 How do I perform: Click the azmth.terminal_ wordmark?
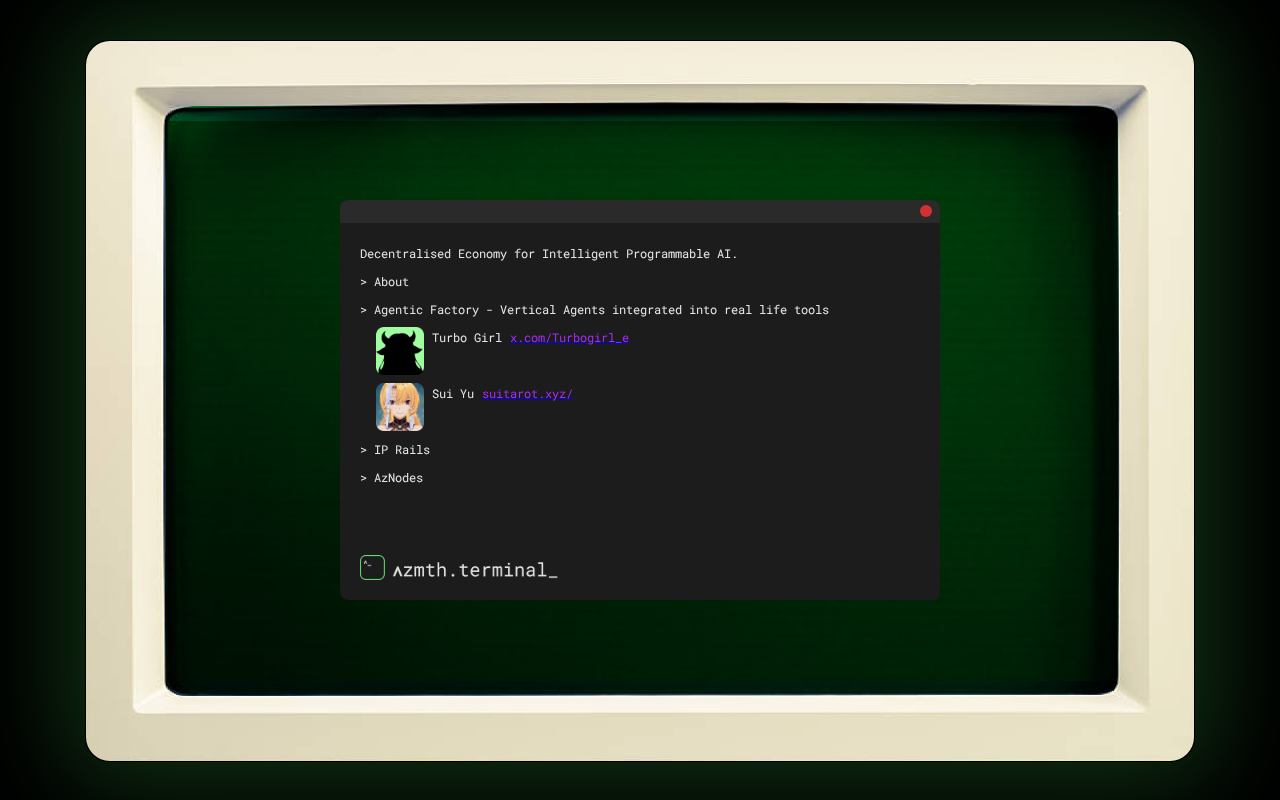pyautogui.click(x=475, y=570)
